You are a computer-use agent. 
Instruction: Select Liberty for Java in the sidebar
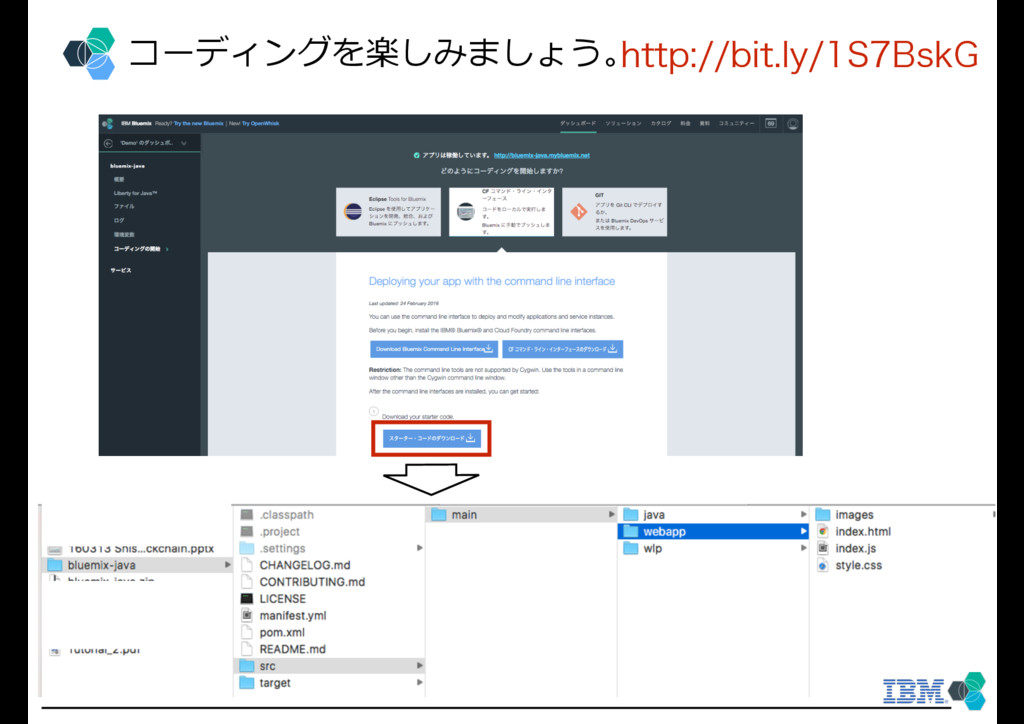point(136,193)
